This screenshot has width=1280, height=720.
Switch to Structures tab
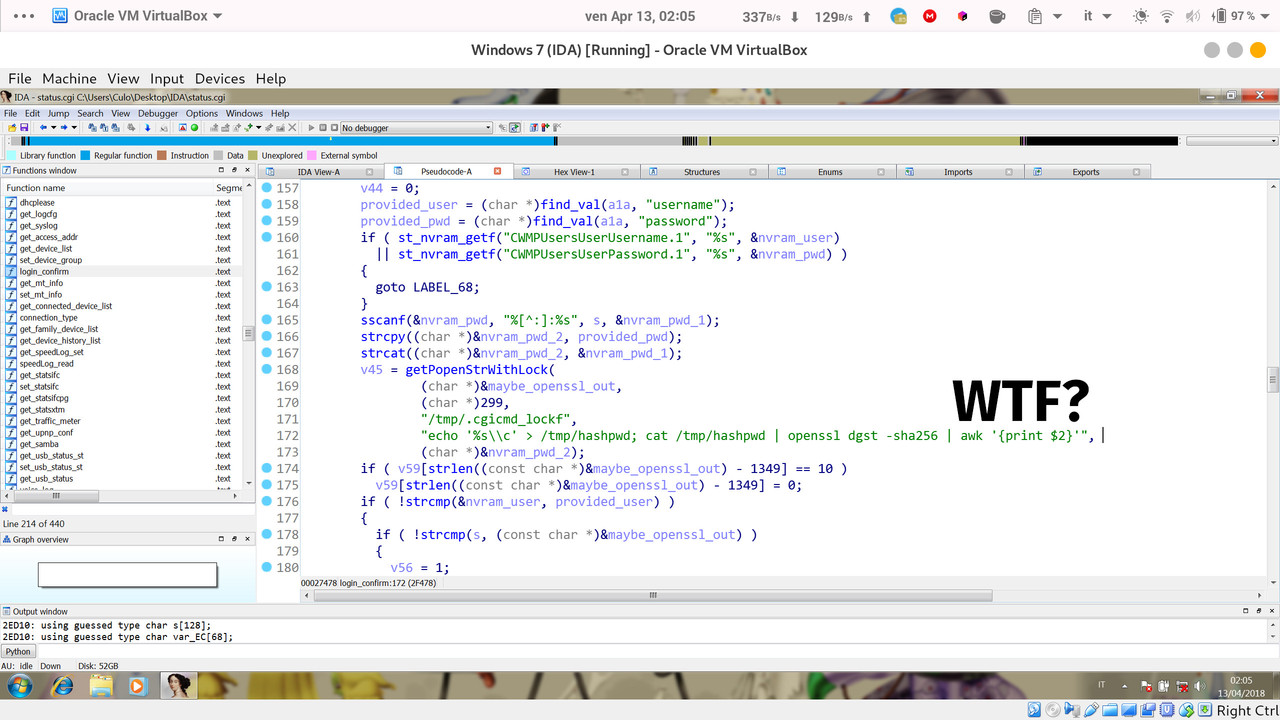(x=702, y=172)
